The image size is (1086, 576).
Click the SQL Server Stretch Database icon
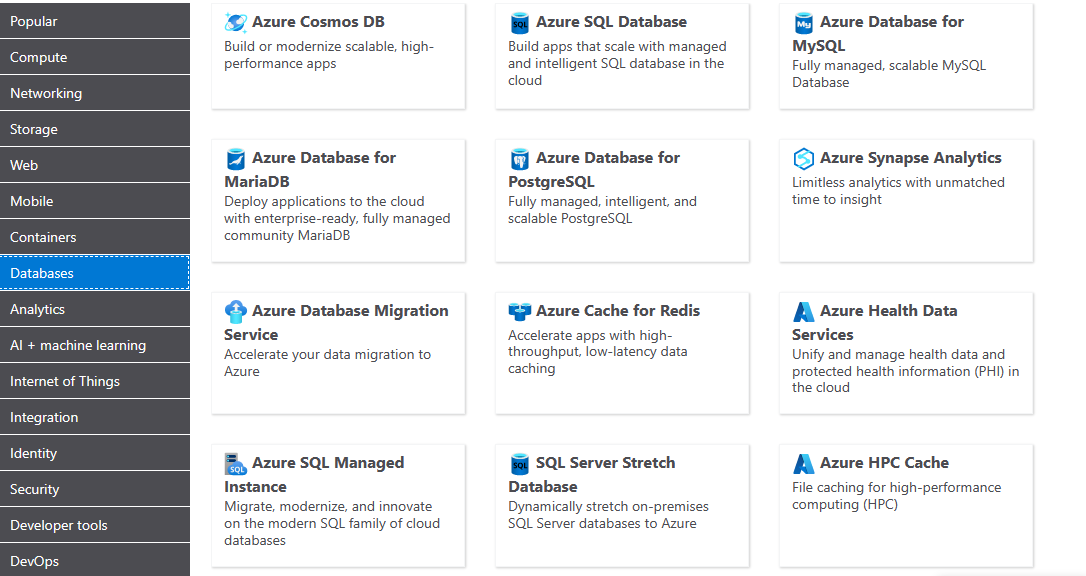tap(519, 464)
